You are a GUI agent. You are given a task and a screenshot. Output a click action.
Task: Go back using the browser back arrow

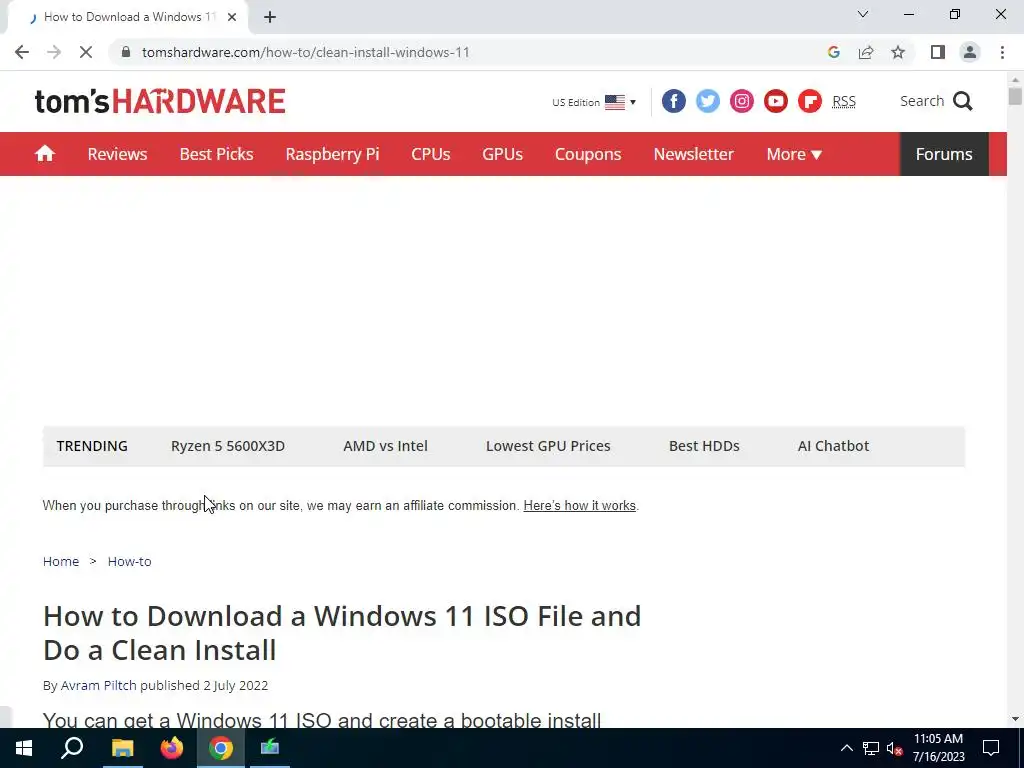pyautogui.click(x=22, y=52)
